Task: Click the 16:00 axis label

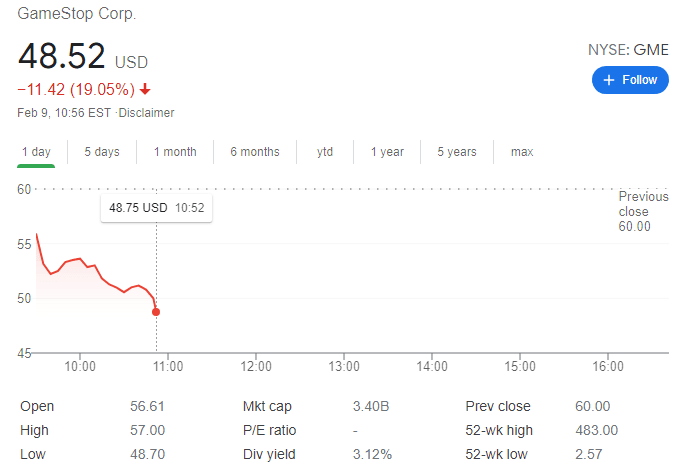Action: point(608,366)
